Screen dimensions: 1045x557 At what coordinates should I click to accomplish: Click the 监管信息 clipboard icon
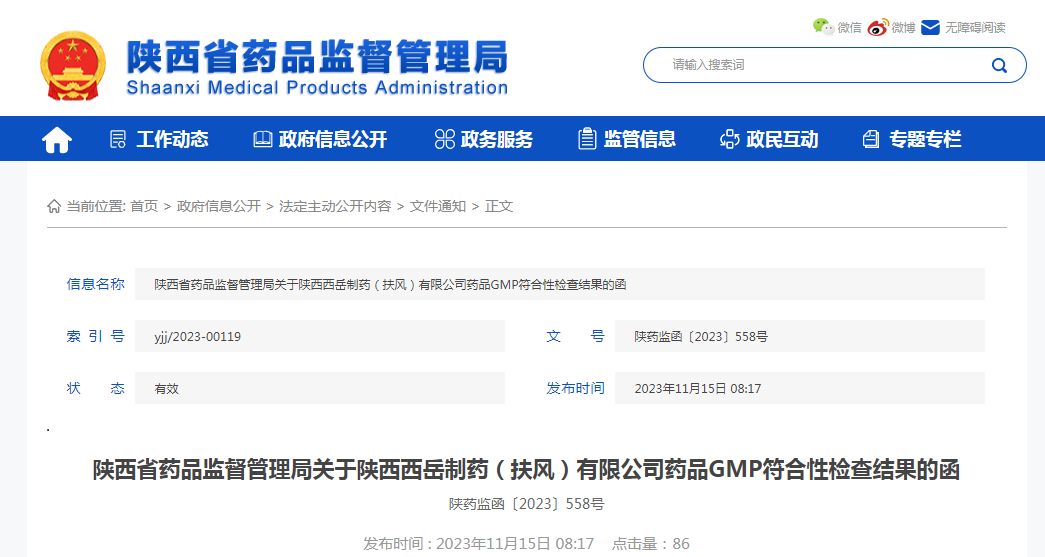[x=587, y=139]
